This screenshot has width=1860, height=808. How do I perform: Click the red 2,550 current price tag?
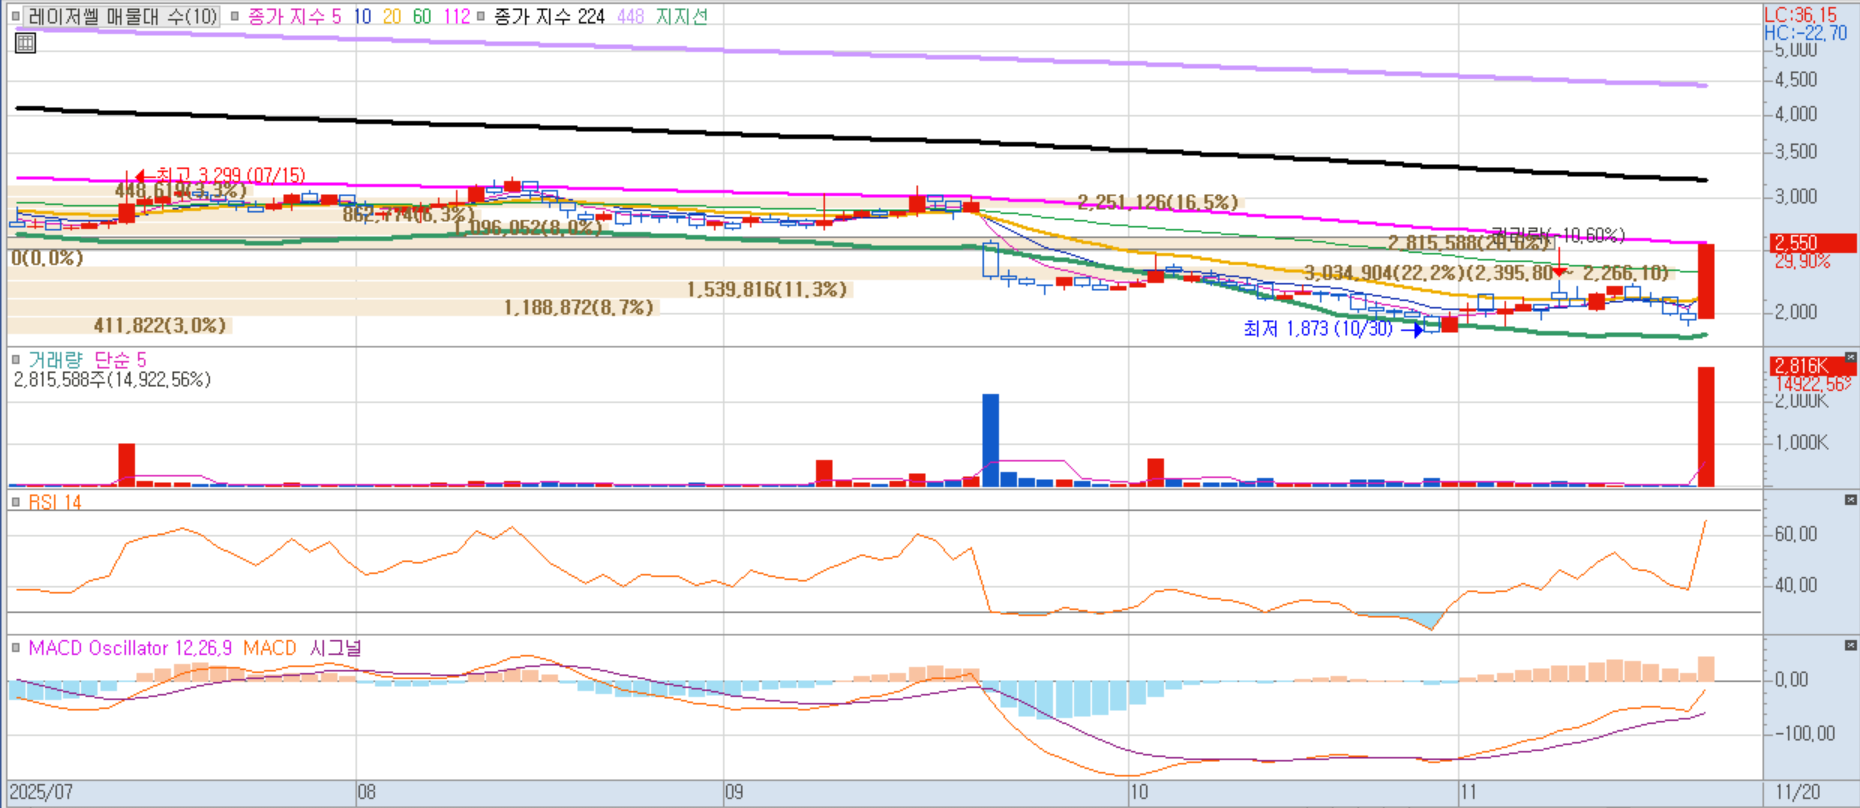click(x=1812, y=243)
